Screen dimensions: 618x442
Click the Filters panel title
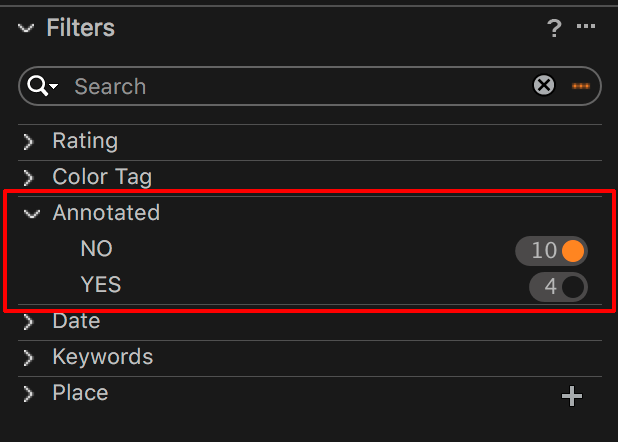coord(81,28)
